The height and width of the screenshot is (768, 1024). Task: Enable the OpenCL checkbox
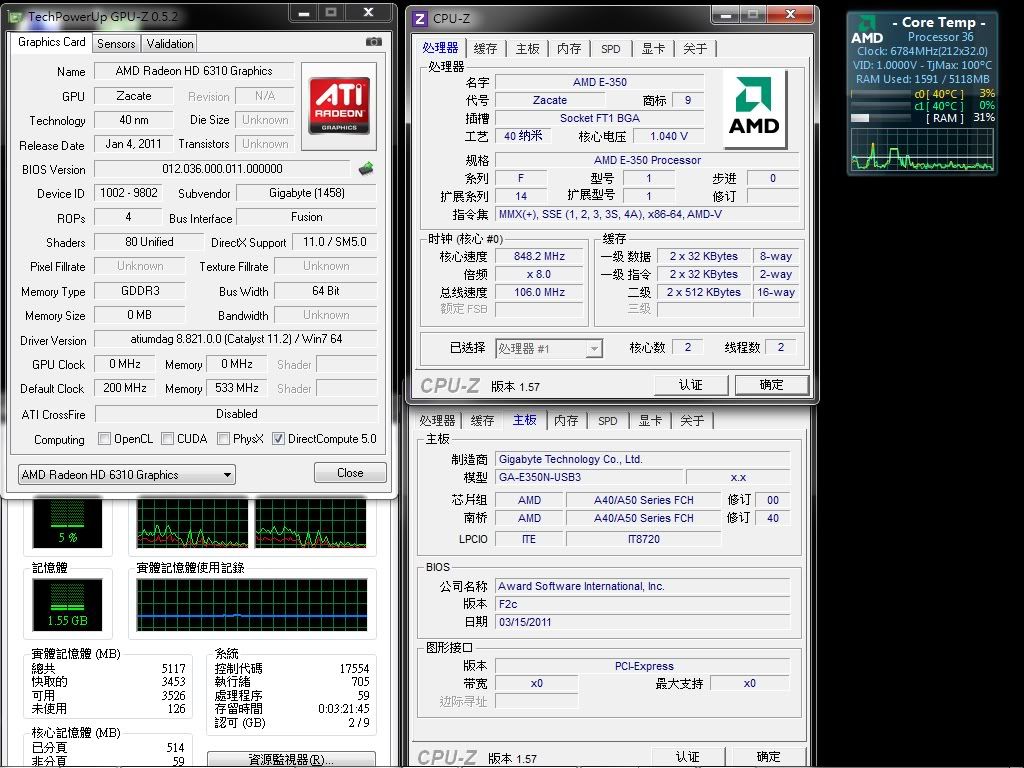tap(105, 439)
